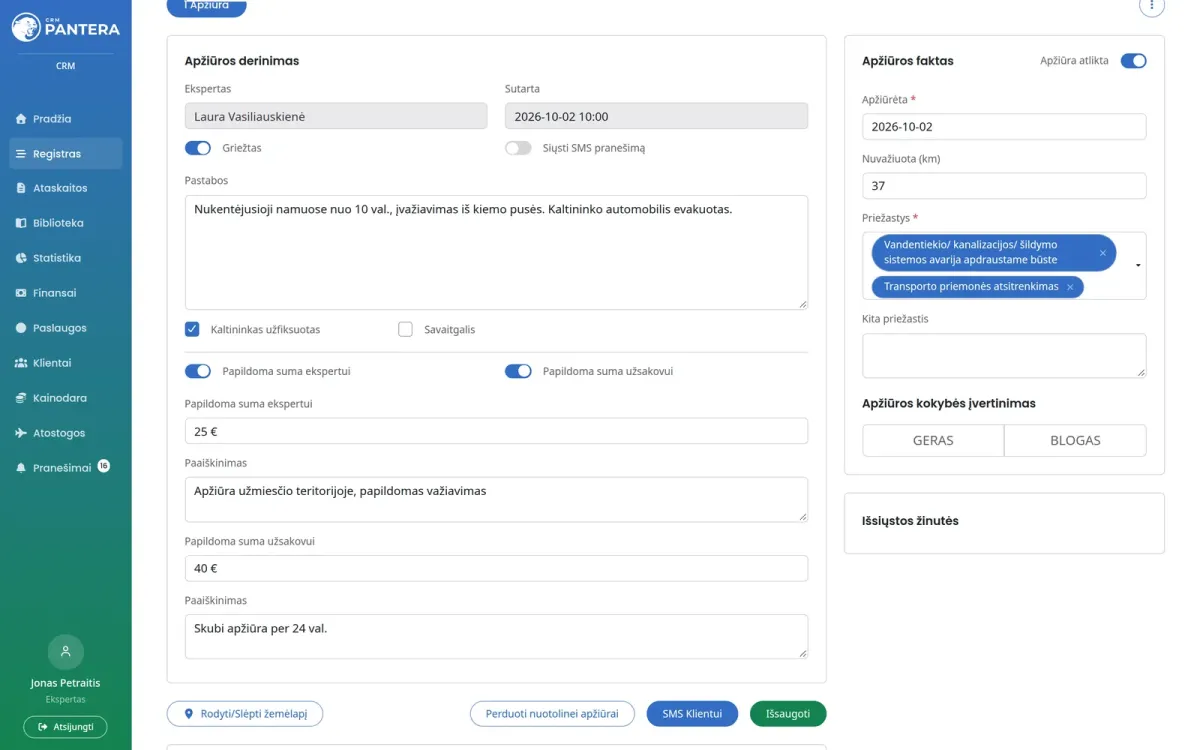The image size is (1200, 750).
Task: Click the Jonas Petraitis avatar icon
Action: tap(66, 652)
